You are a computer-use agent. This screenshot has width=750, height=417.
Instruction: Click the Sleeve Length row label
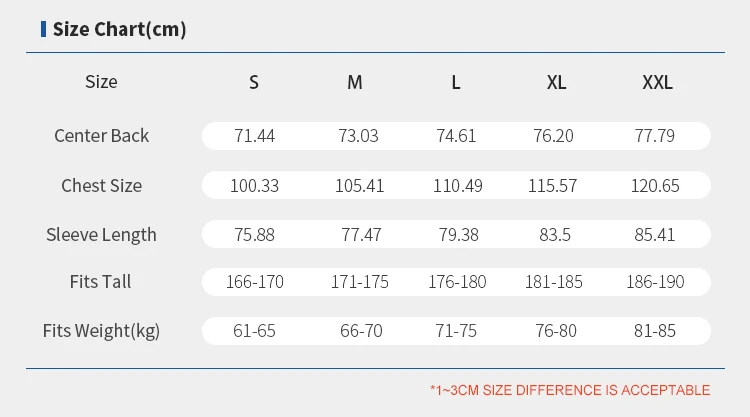(x=101, y=235)
